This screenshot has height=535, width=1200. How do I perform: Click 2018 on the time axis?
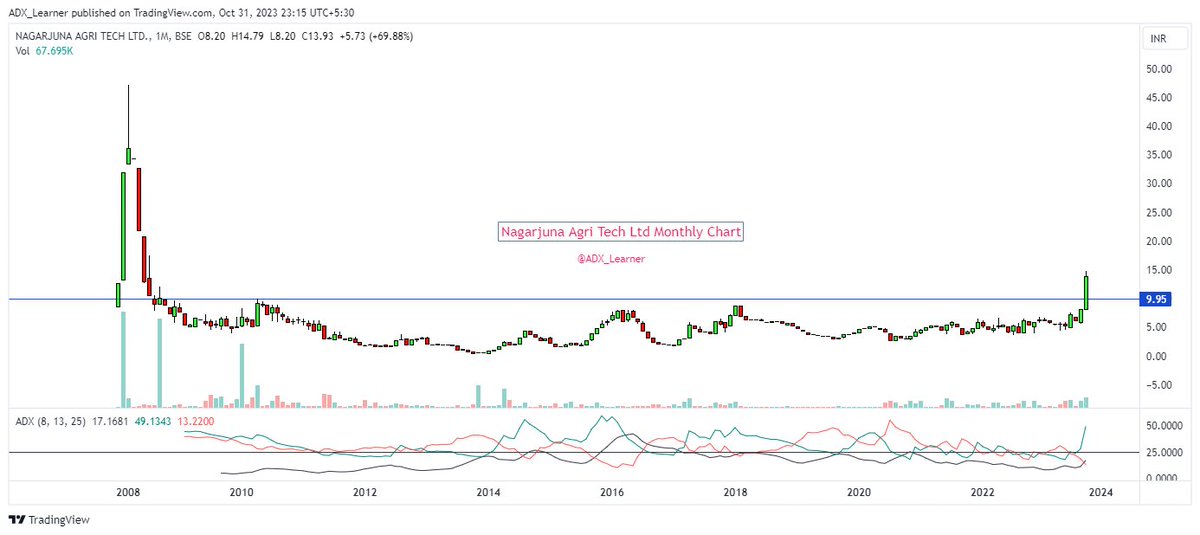click(736, 492)
